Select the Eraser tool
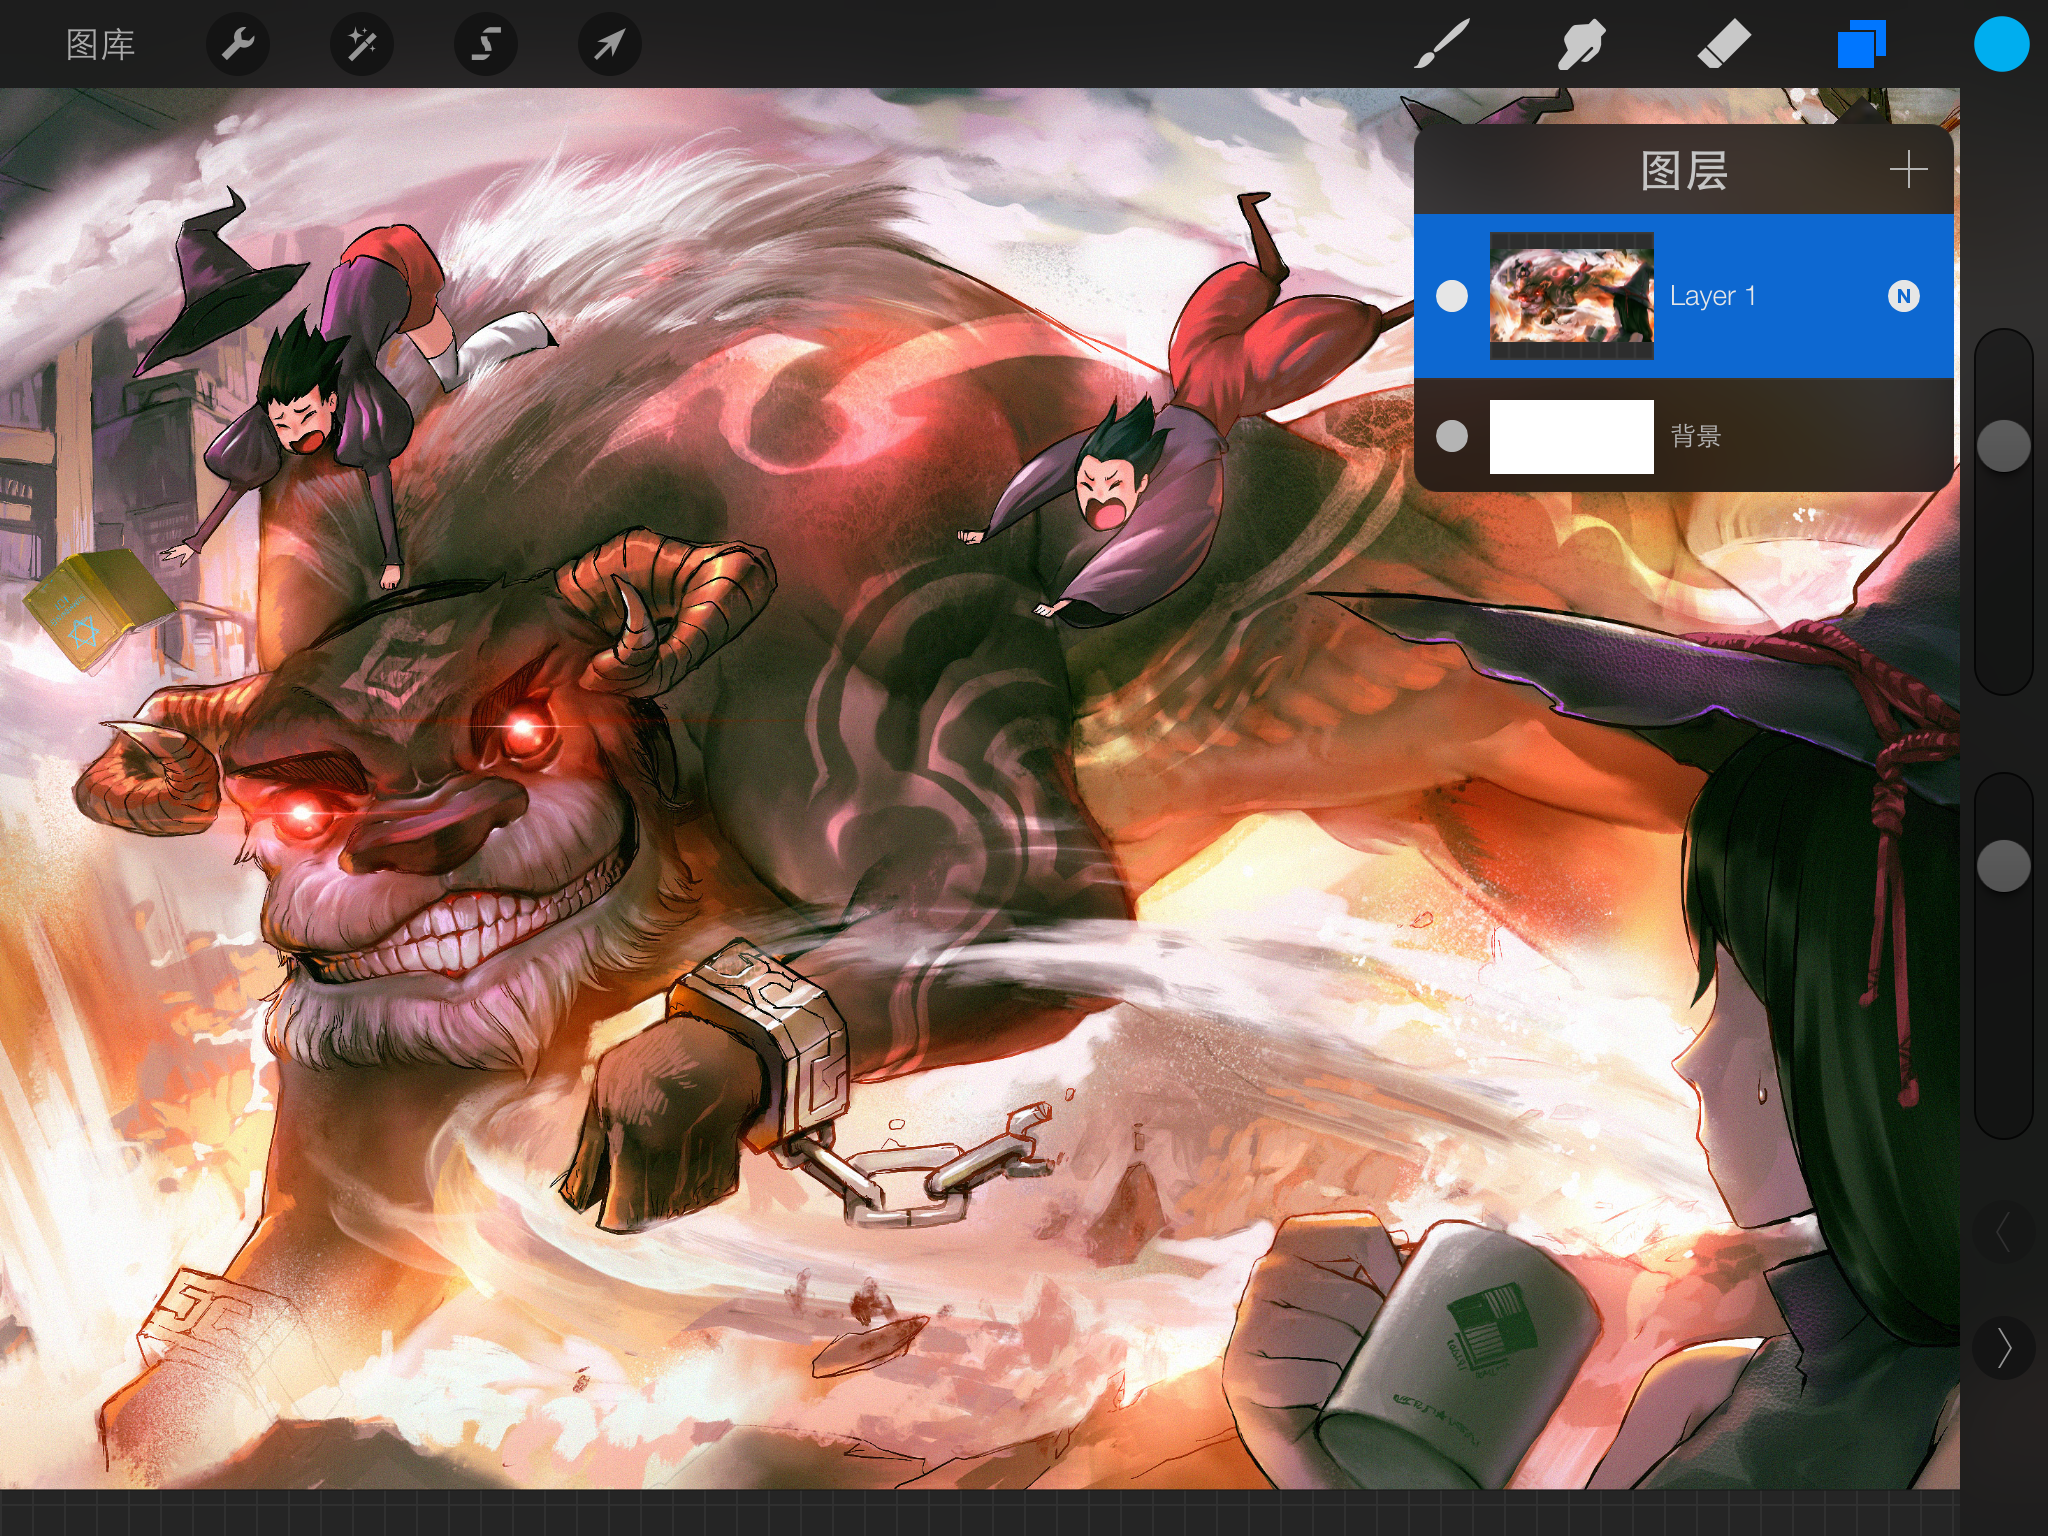The width and height of the screenshot is (2048, 1536). click(x=1723, y=44)
